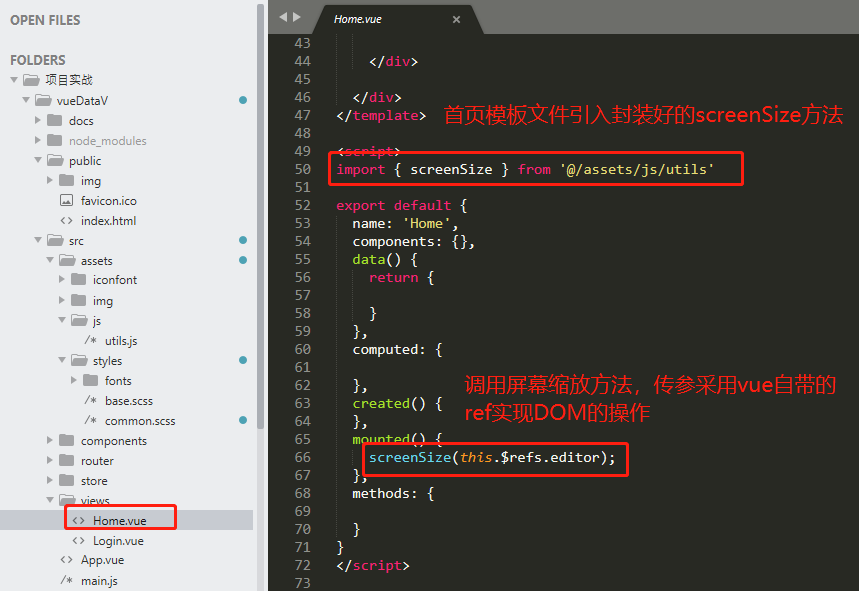Screen dimensions: 859x591
Task: Collapse the styles folder arrow
Action: 62,360
